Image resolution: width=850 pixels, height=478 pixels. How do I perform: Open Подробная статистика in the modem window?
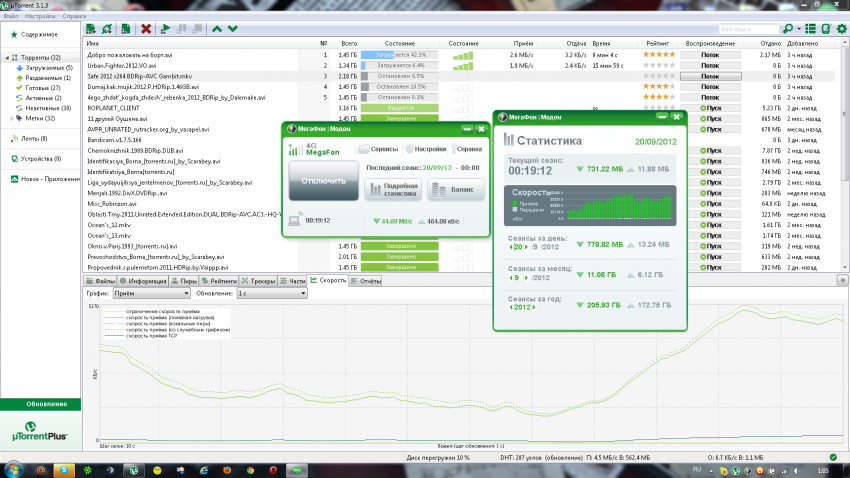pos(397,188)
